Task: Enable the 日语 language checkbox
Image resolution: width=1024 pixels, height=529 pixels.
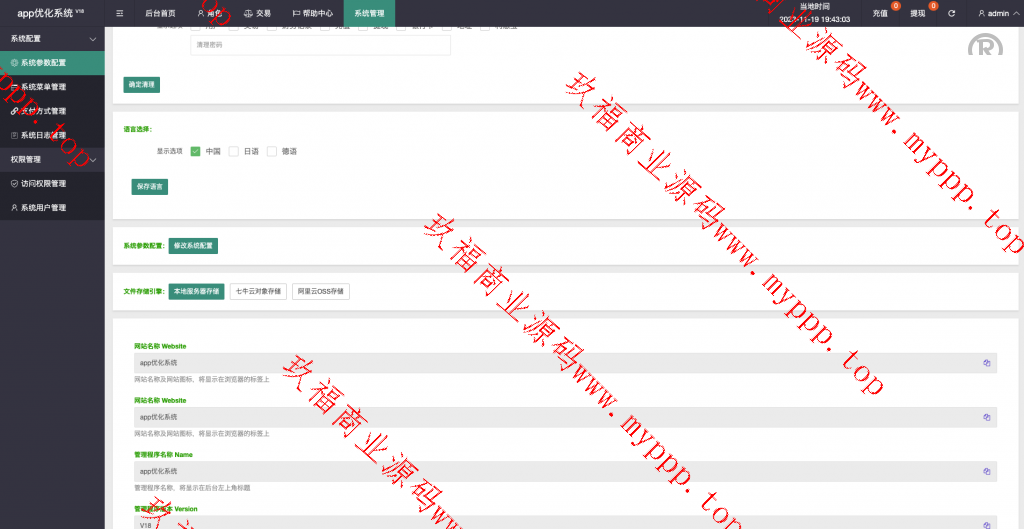Action: (x=234, y=151)
